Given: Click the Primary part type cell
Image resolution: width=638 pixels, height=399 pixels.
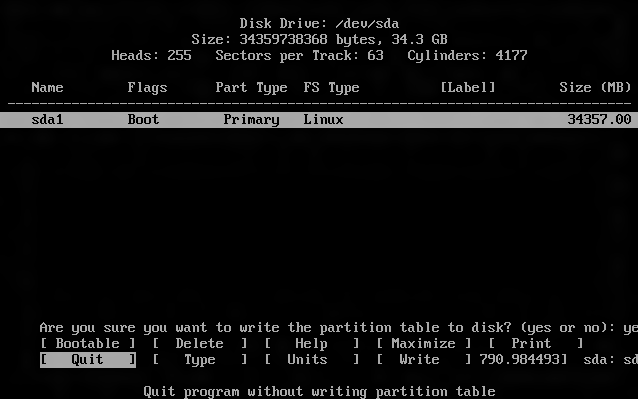Looking at the screenshot, I should click(251, 120).
